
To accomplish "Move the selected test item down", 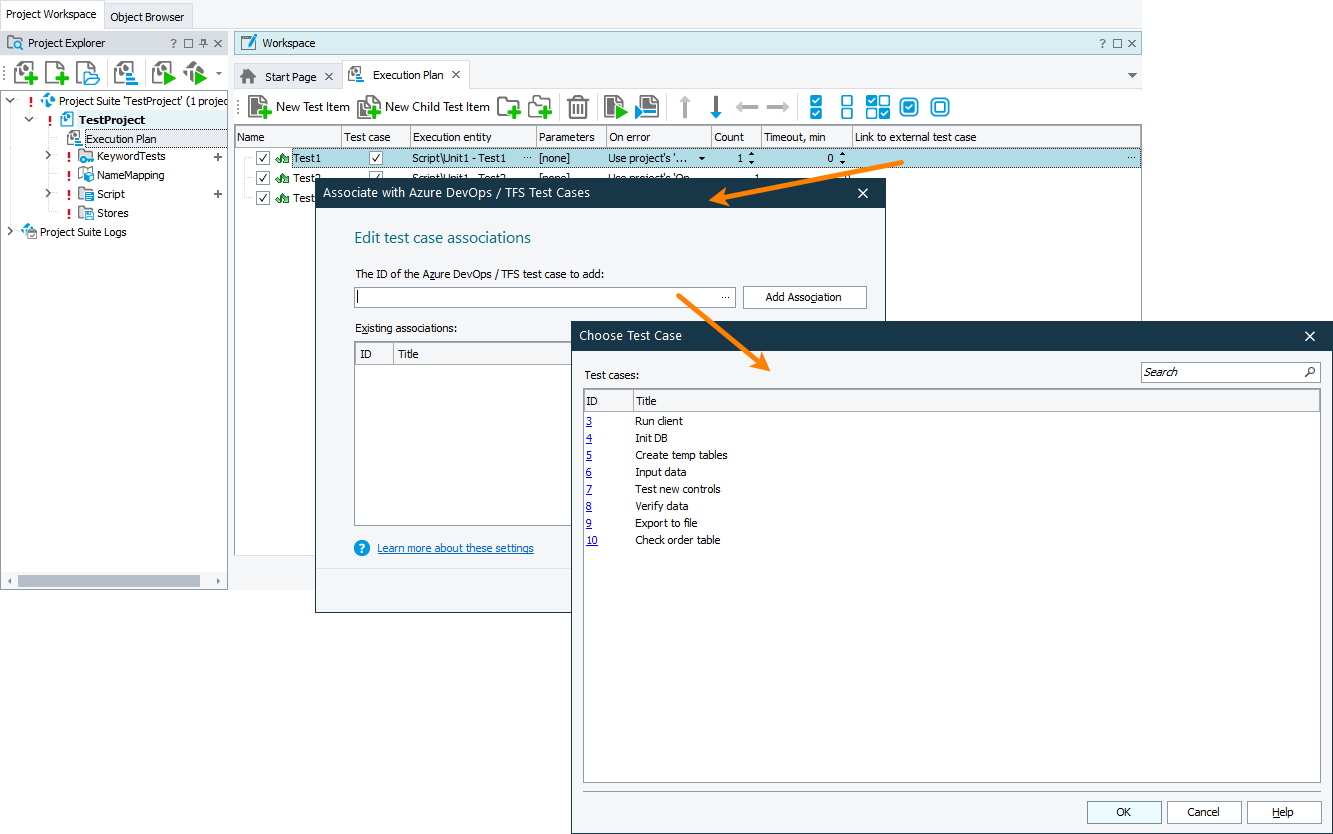I will click(717, 106).
